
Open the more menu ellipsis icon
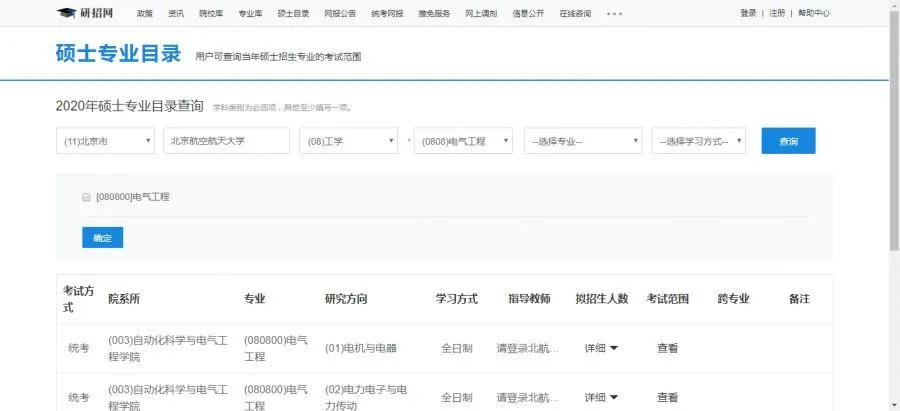[614, 14]
